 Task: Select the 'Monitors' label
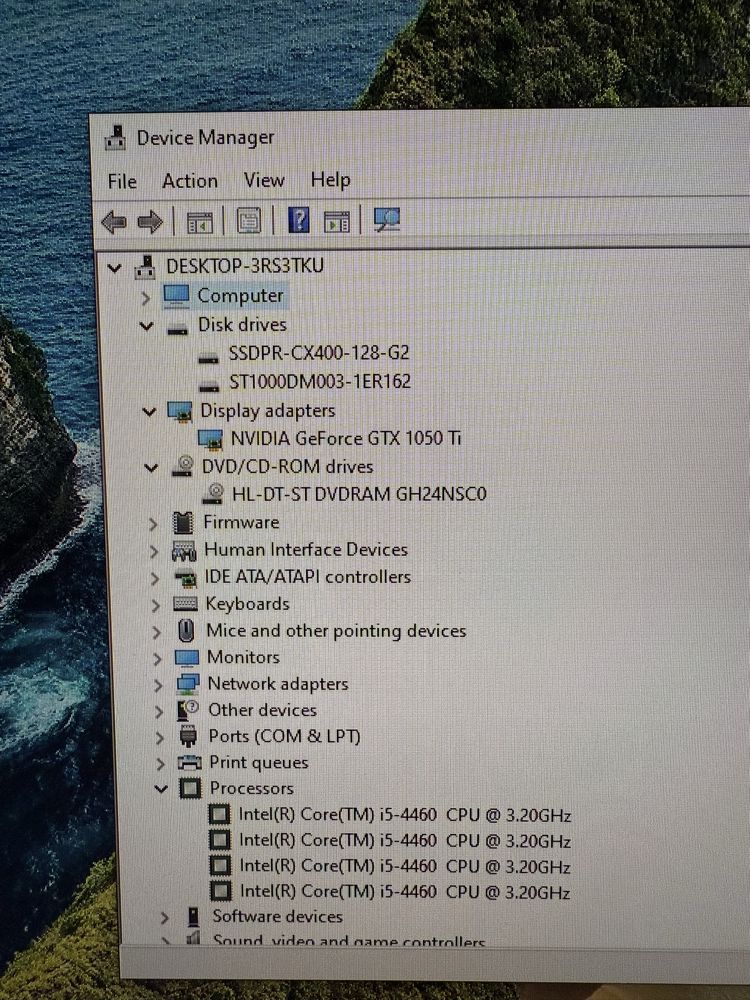244,658
